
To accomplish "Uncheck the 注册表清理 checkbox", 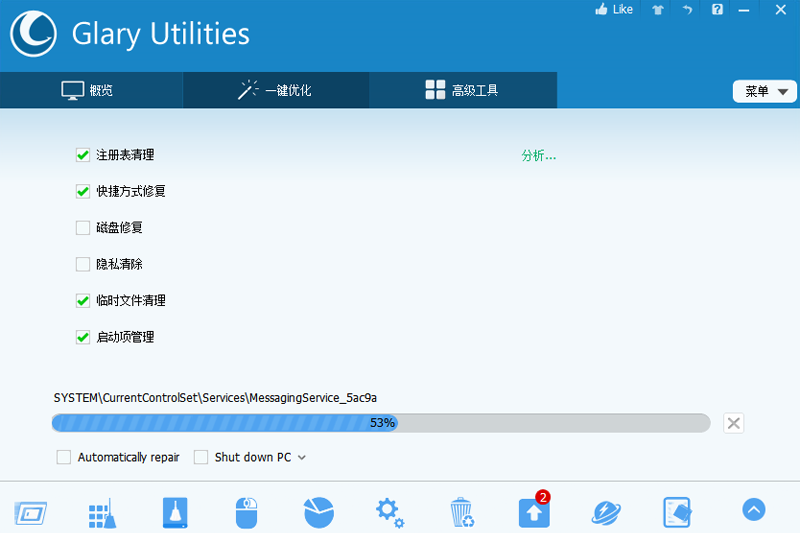I will tap(83, 155).
